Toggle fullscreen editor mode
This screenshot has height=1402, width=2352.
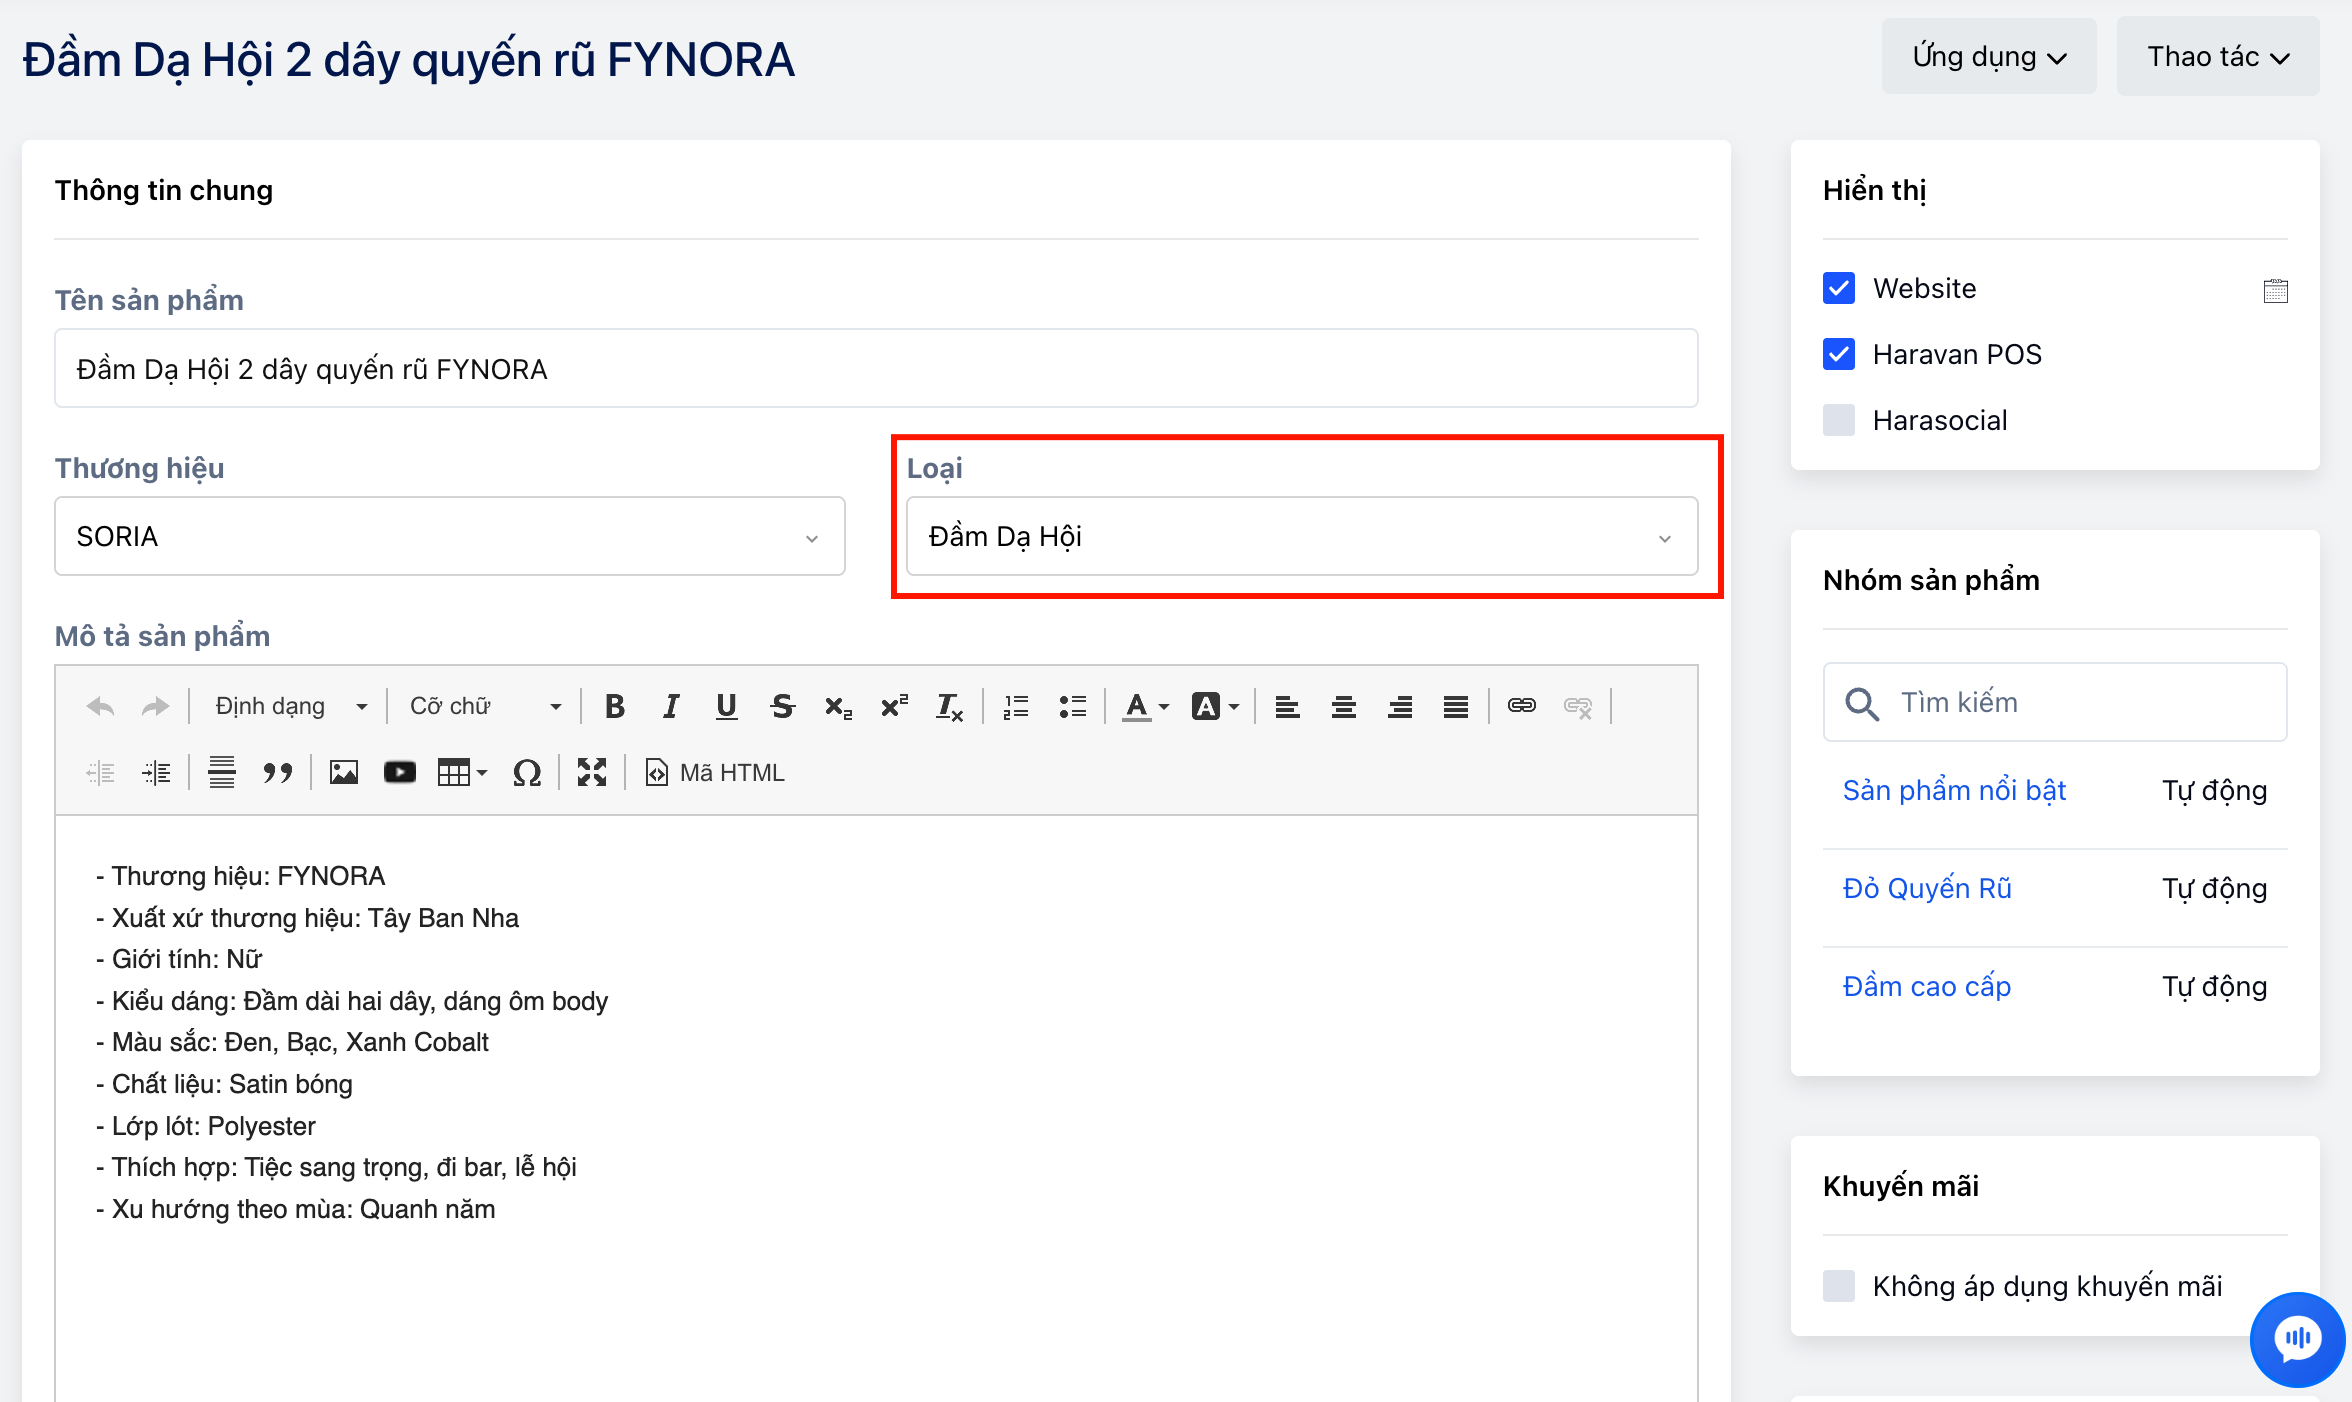coord(592,773)
